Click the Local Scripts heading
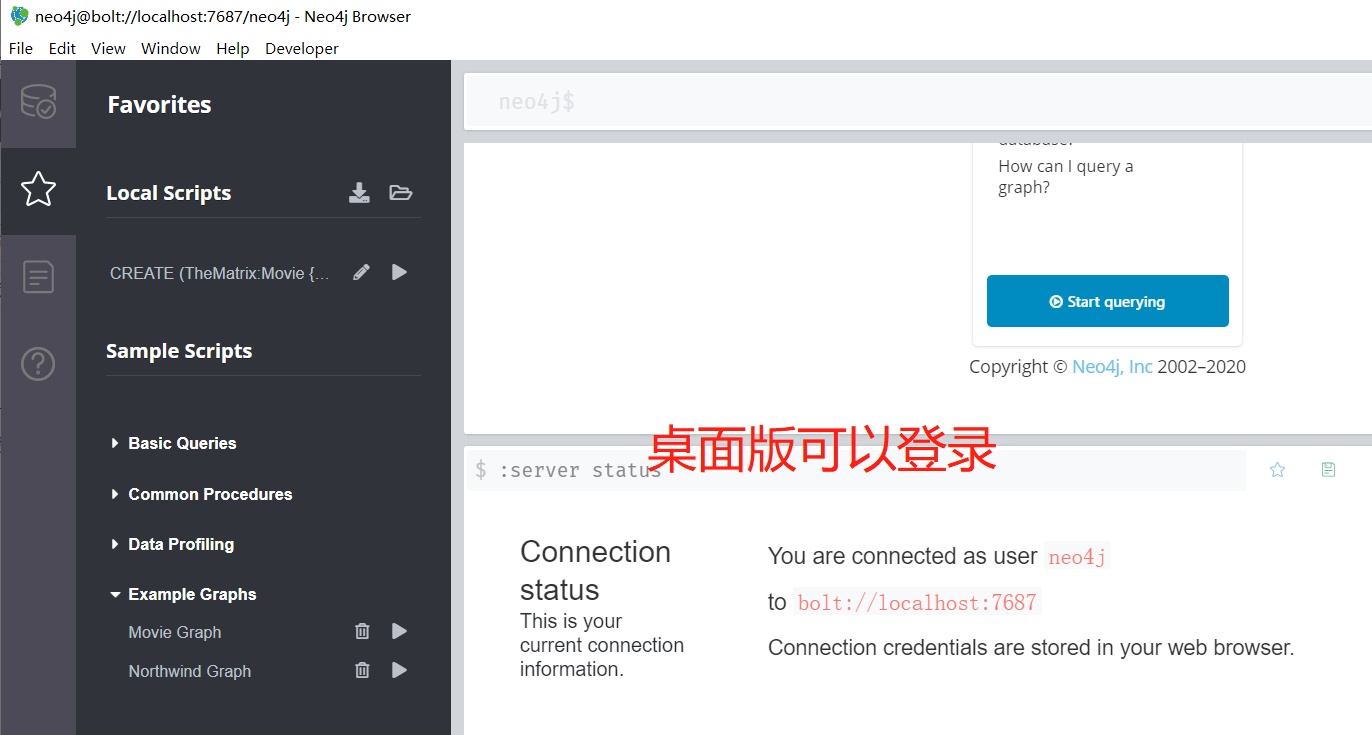This screenshot has width=1372, height=735. point(169,193)
